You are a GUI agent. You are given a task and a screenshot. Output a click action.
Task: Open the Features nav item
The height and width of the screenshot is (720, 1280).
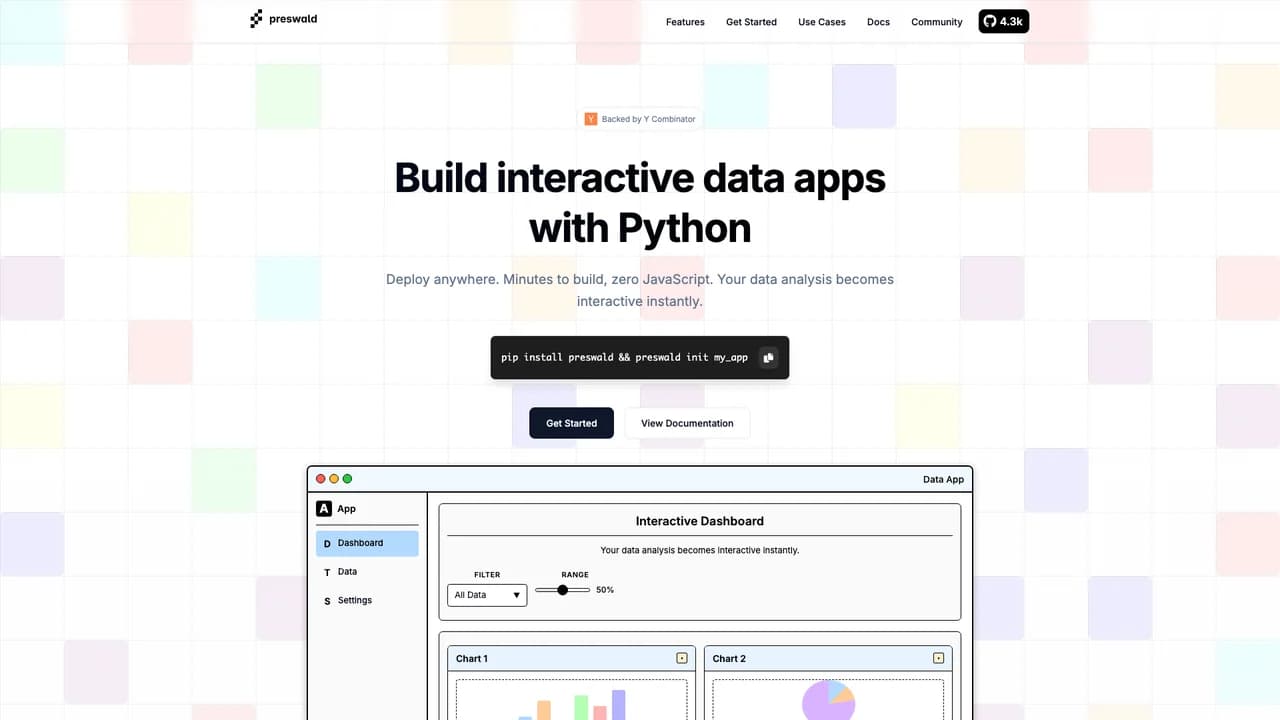(x=685, y=22)
